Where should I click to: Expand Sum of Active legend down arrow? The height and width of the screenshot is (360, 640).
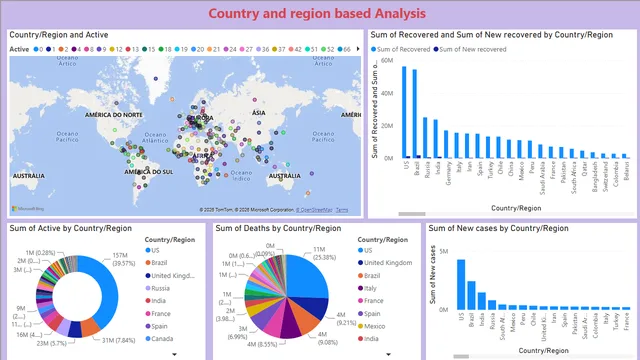tap(174, 354)
